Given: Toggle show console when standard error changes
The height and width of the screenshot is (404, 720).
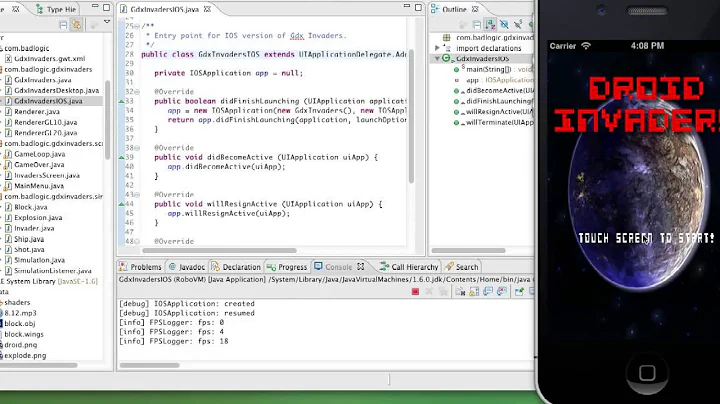Looking at the screenshot, I should 501,292.
